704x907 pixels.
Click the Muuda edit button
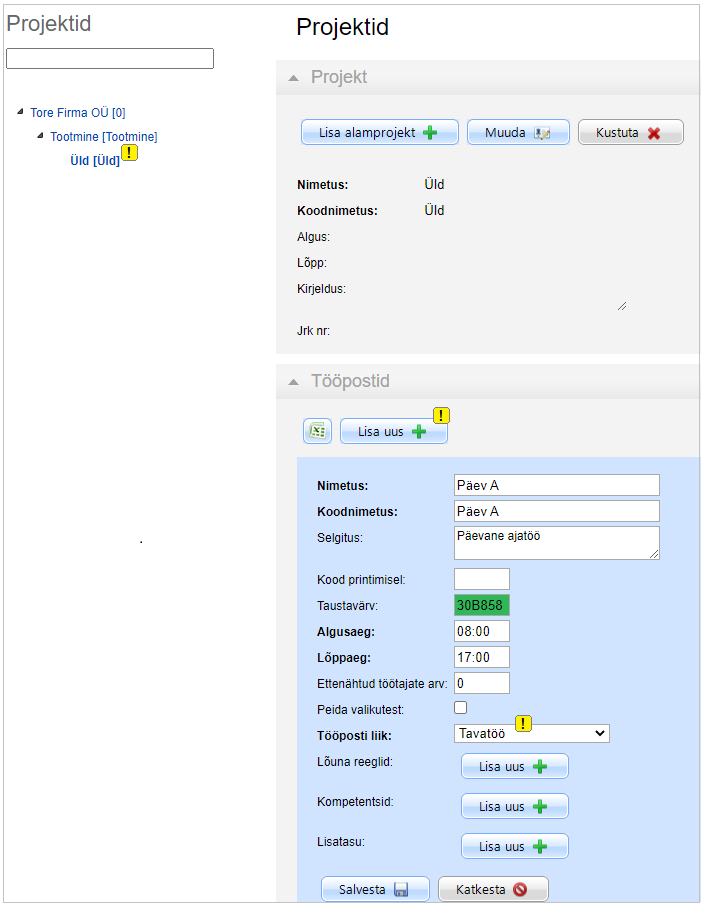(x=518, y=133)
